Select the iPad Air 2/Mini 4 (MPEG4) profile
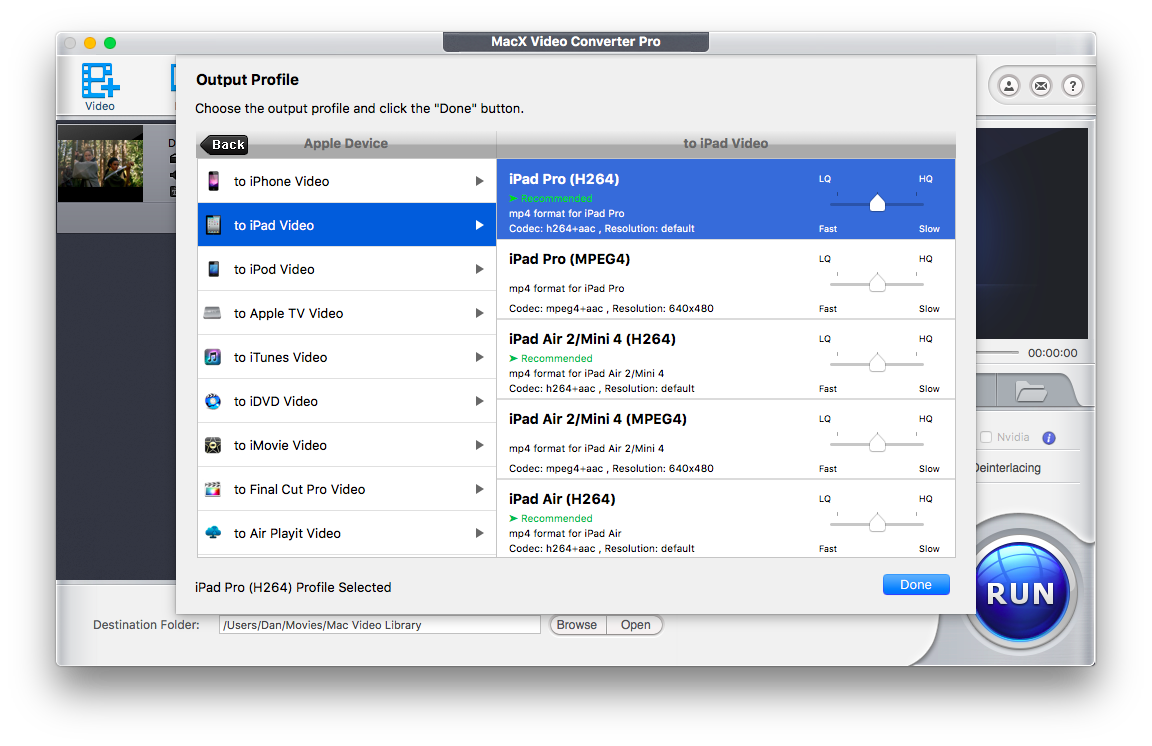 726,440
